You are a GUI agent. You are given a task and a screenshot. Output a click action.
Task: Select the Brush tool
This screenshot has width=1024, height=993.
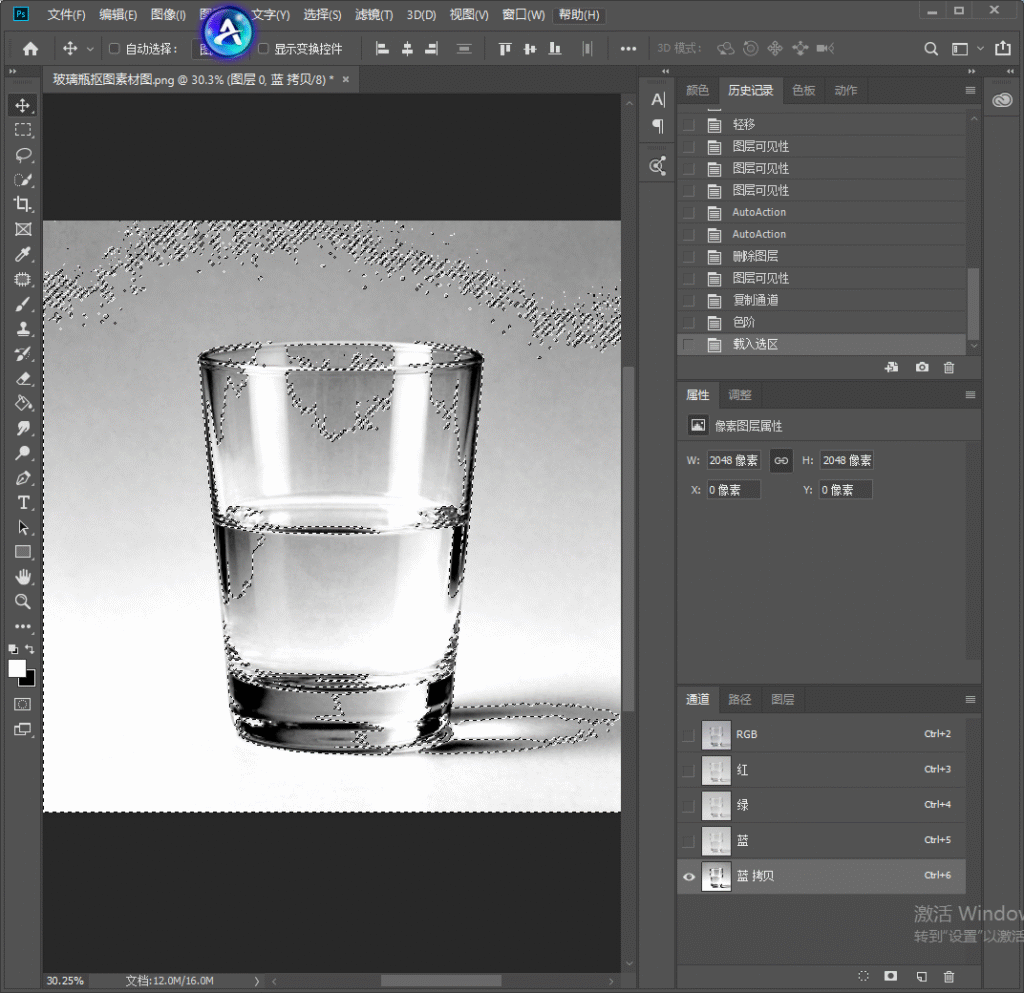[23, 304]
